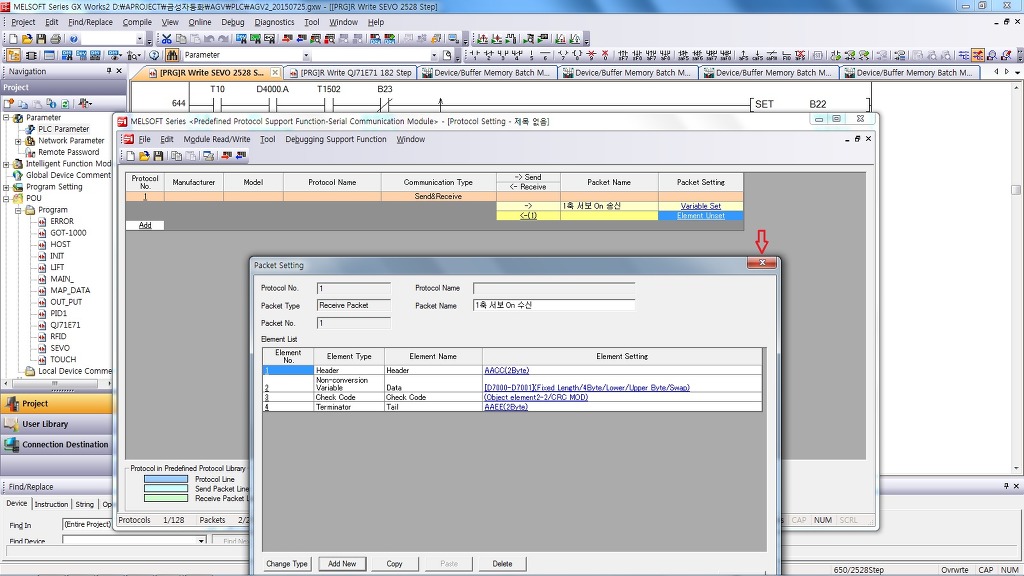Click the binoculars find icon beside Parameter box
The image size is (1024, 576).
pos(172,55)
